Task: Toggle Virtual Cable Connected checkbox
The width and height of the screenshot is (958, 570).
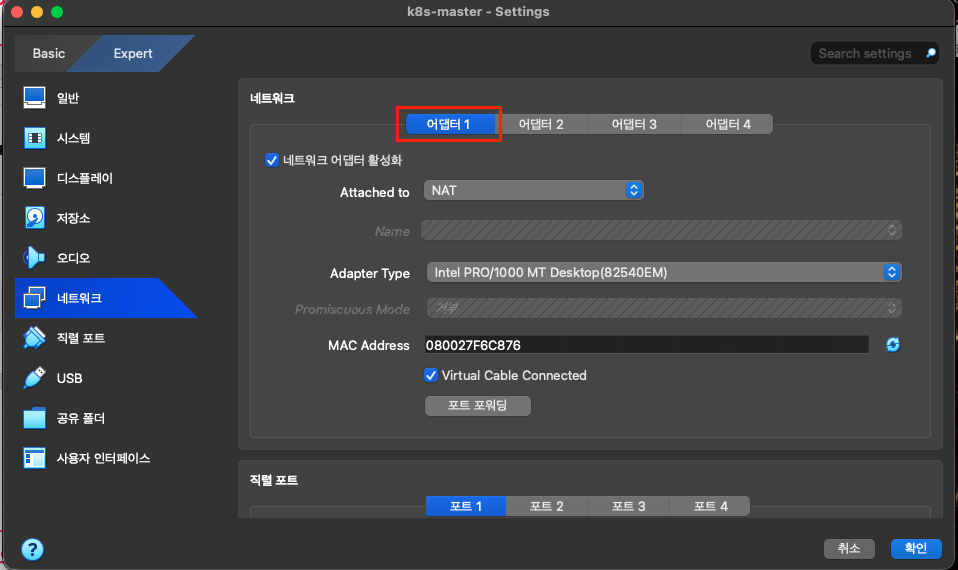Action: 431,375
